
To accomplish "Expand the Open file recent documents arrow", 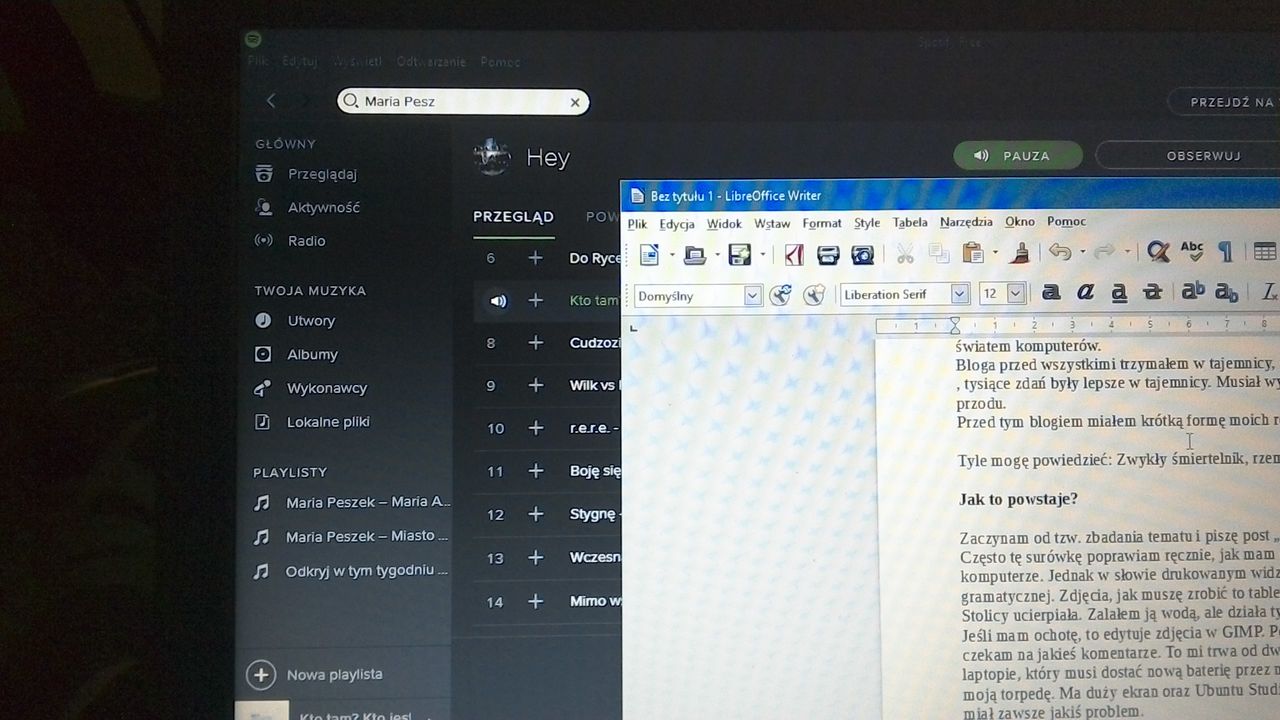I will pyautogui.click(x=717, y=255).
